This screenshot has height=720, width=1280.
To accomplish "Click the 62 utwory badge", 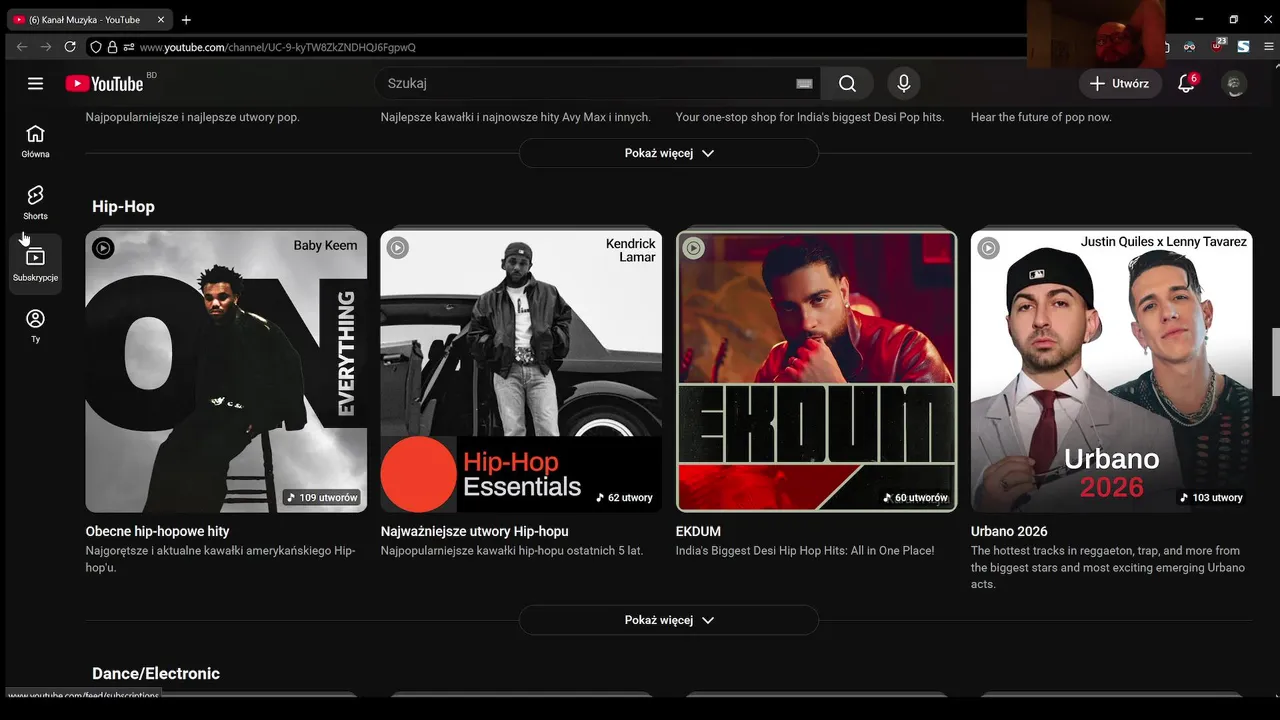I will (624, 497).
